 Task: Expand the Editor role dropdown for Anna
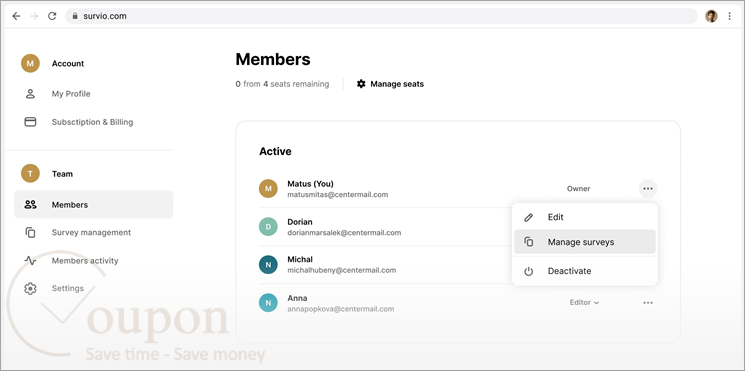(584, 303)
